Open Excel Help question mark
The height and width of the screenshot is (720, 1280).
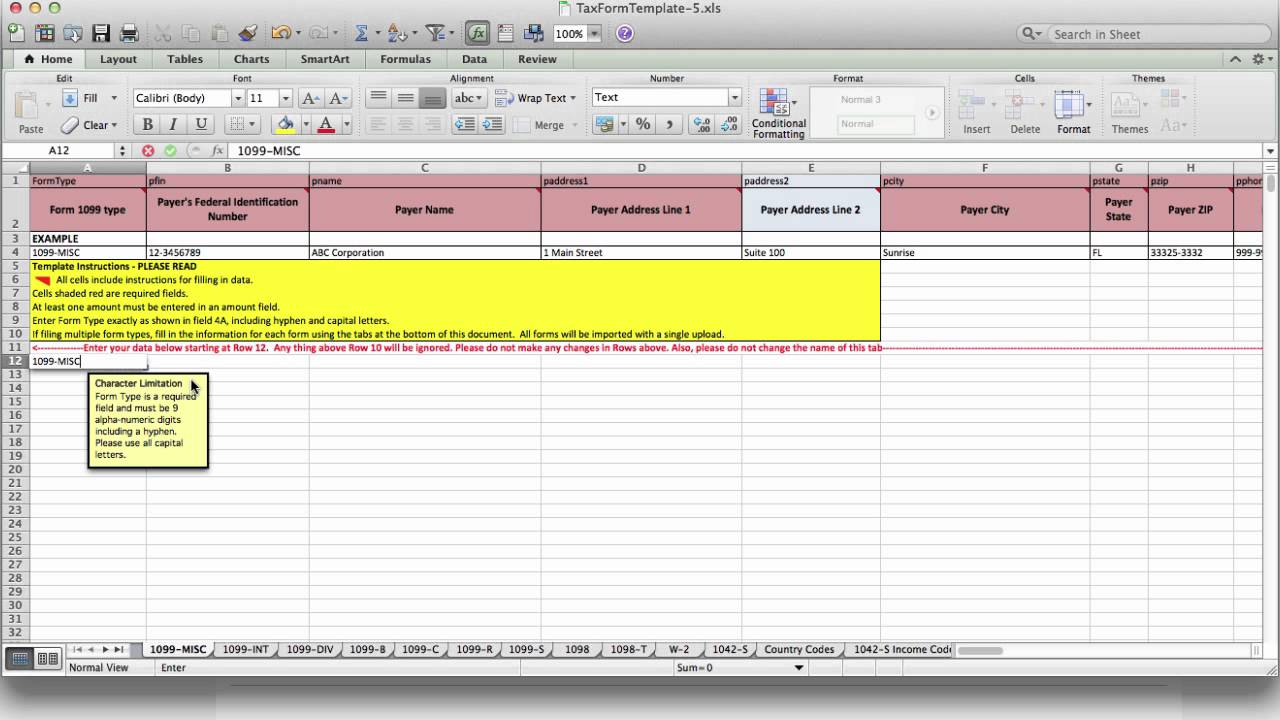pyautogui.click(x=625, y=33)
